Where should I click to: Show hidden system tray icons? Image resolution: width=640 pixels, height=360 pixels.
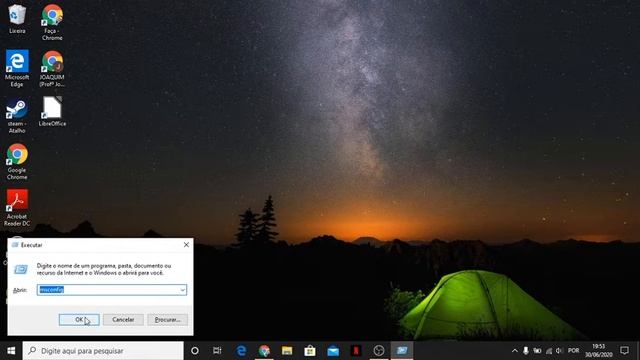point(515,351)
